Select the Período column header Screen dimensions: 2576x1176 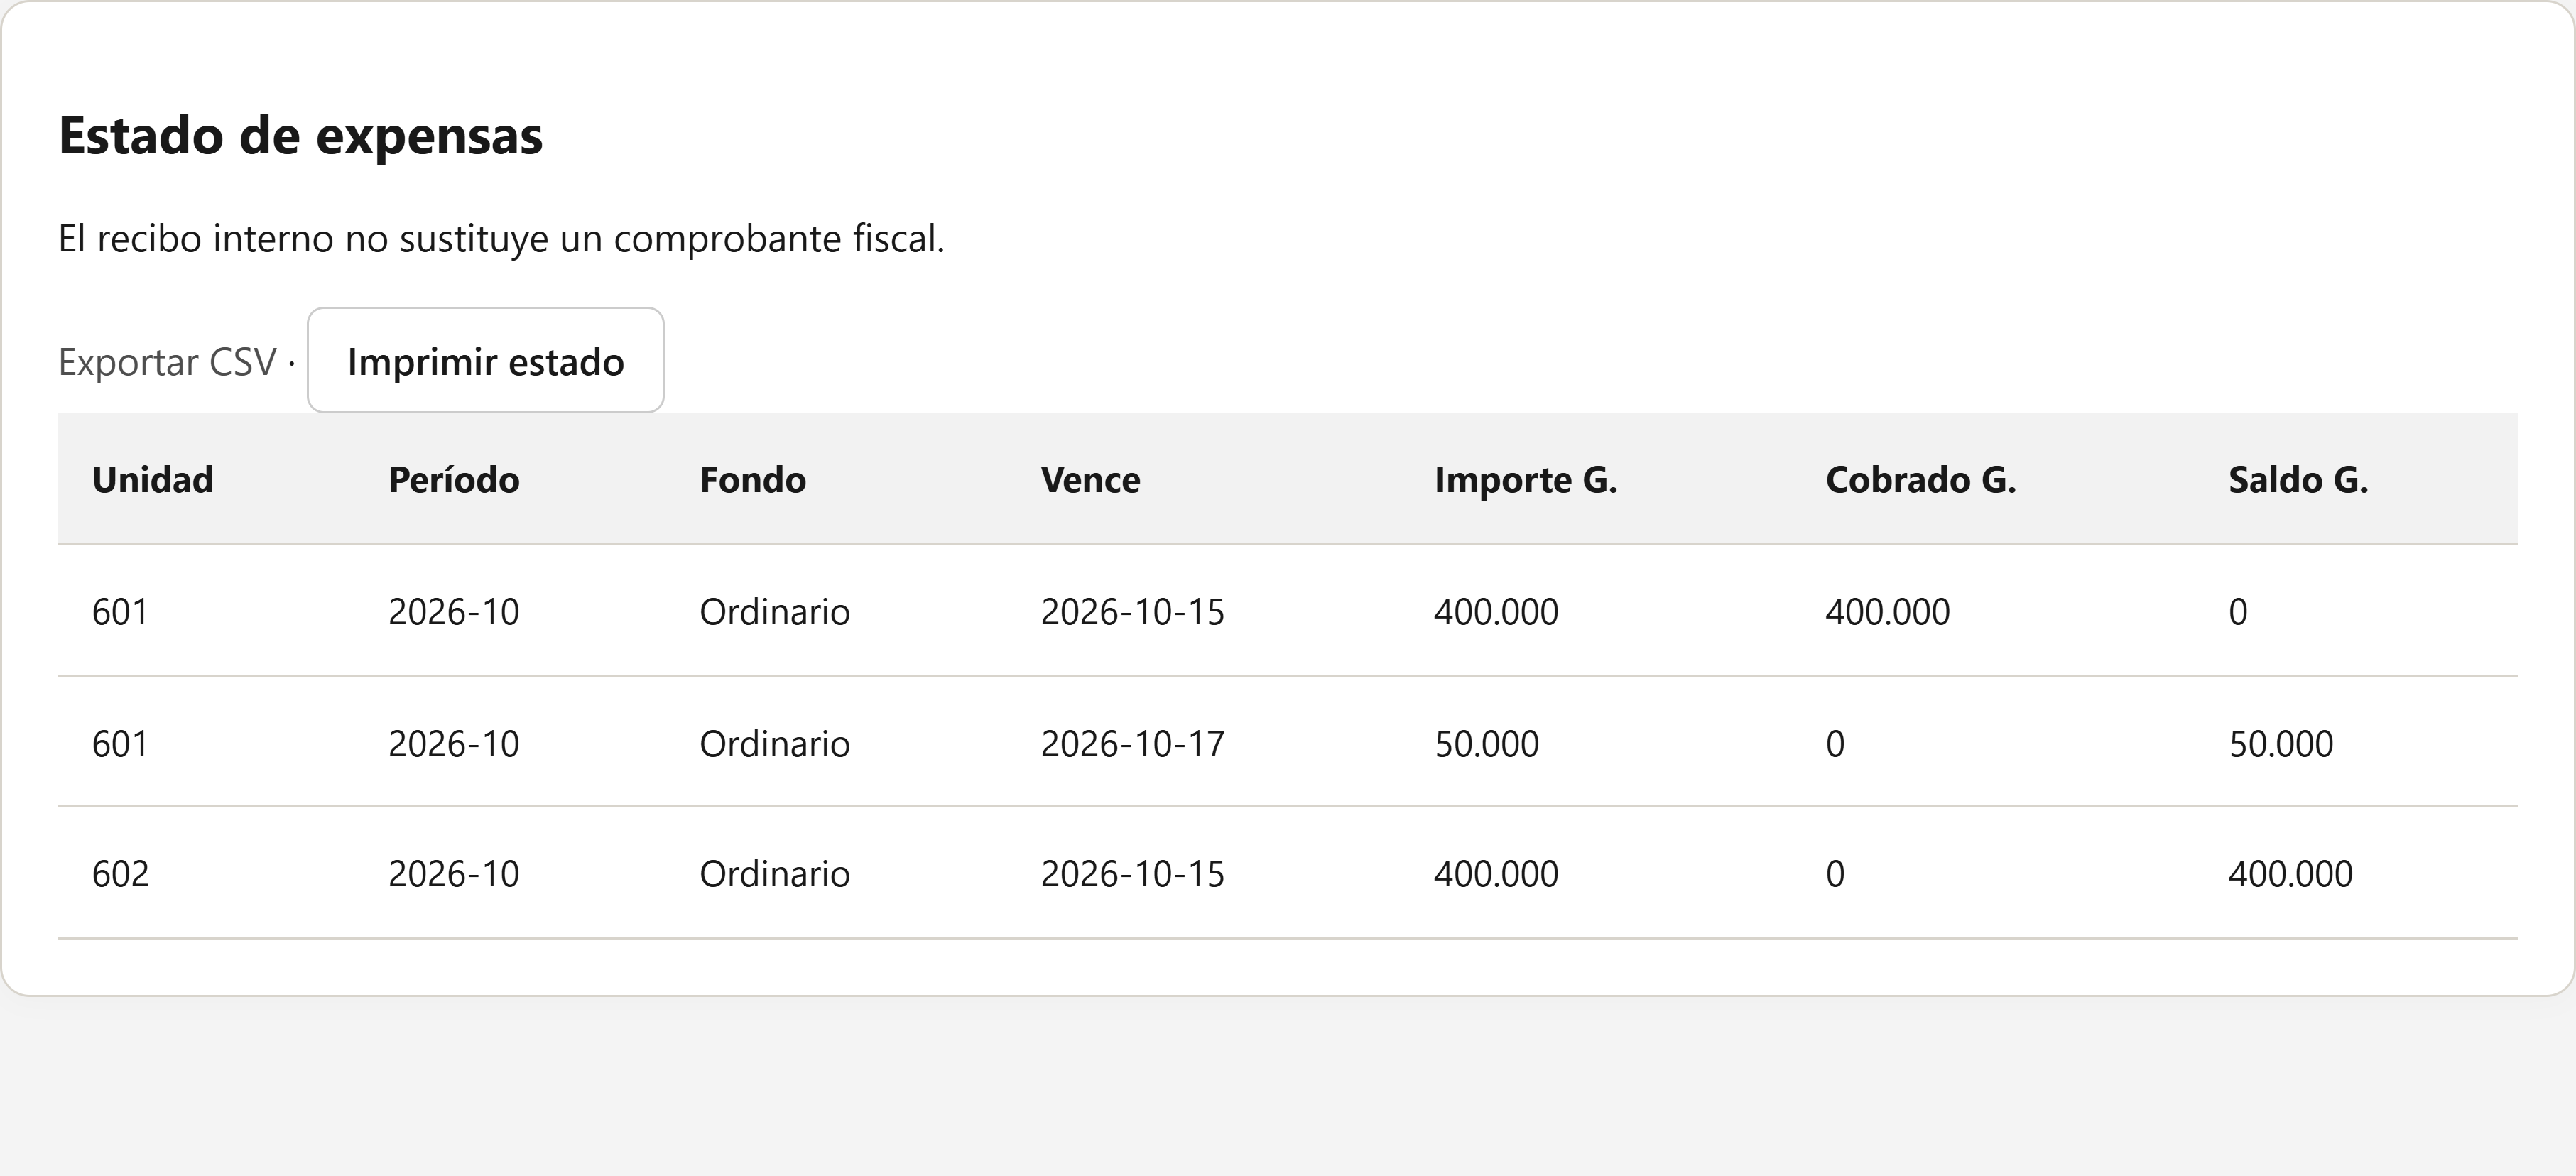tap(454, 480)
